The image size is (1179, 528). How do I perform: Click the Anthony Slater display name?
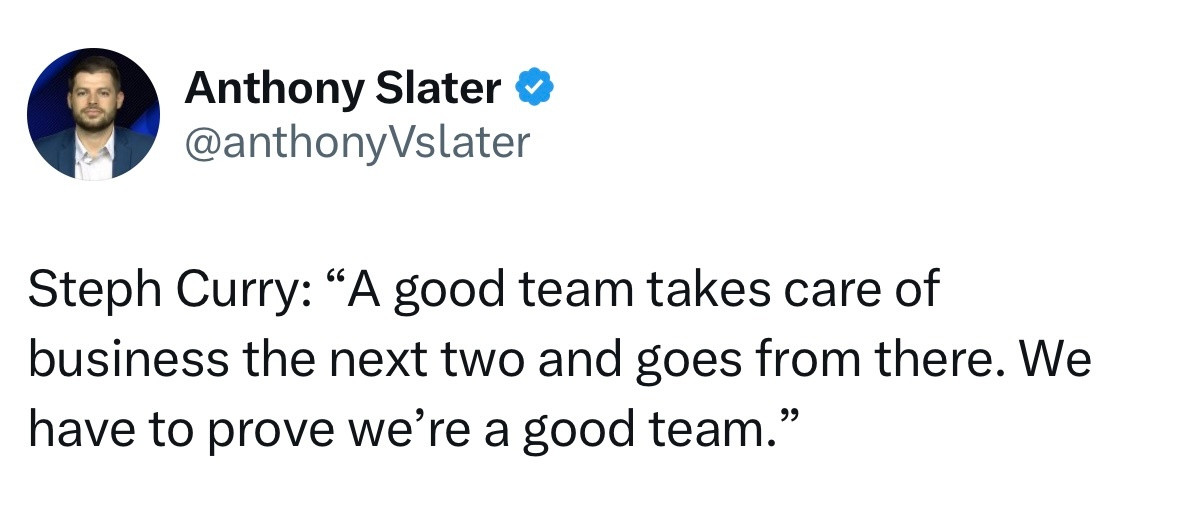[343, 88]
